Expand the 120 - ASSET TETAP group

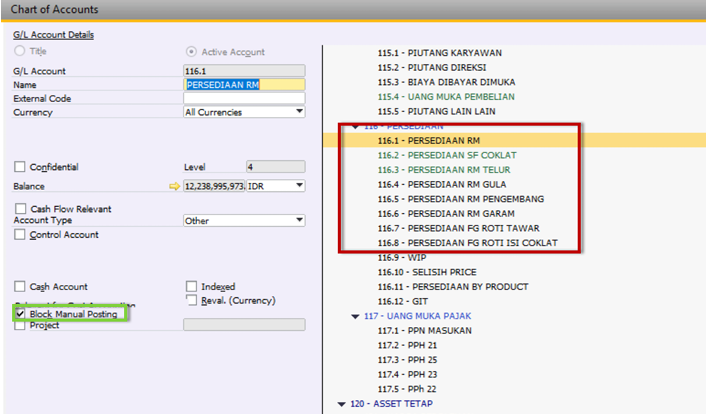[341, 405]
